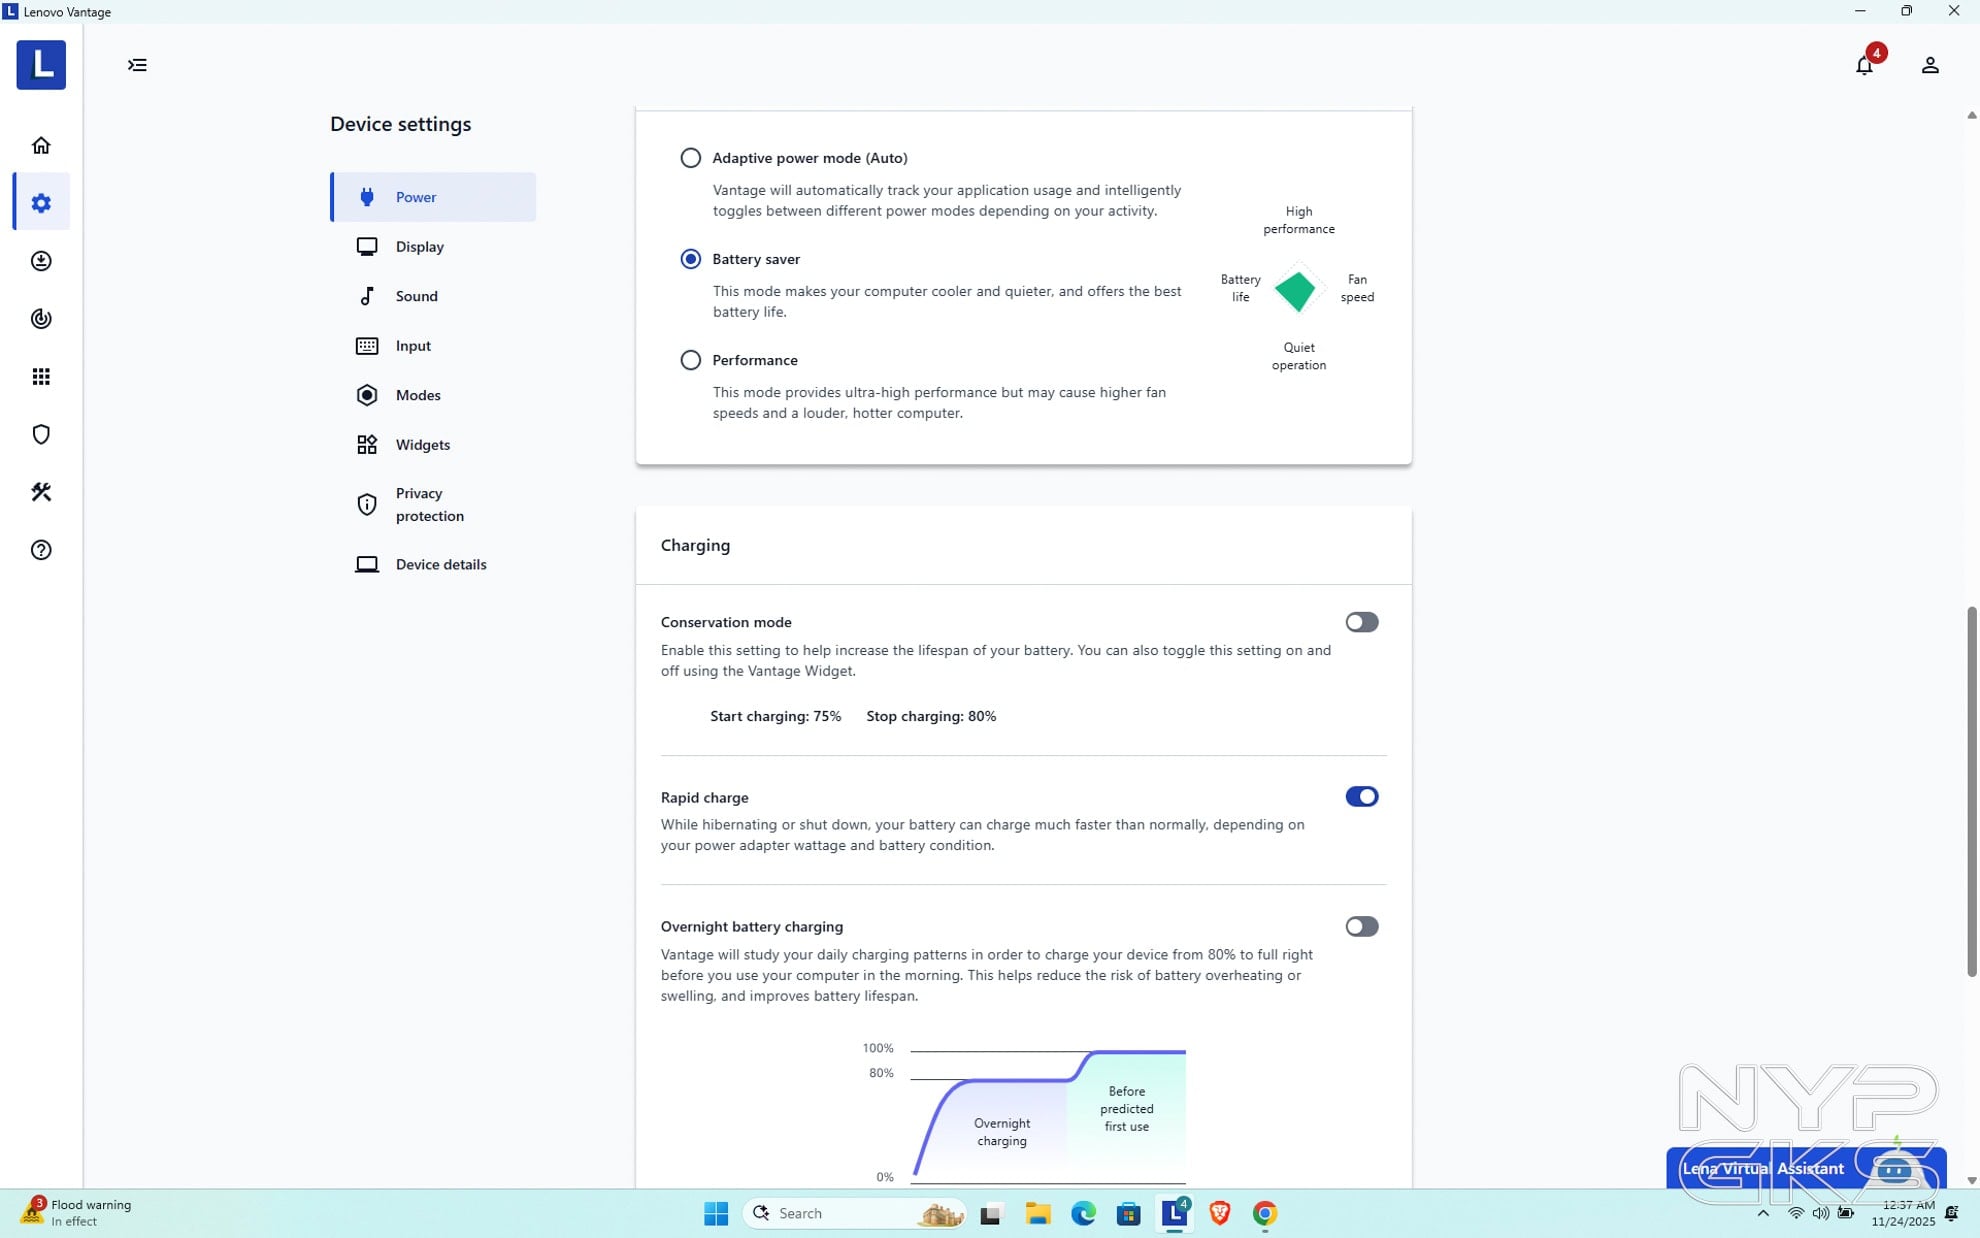Switch to the Display settings tab

(419, 247)
